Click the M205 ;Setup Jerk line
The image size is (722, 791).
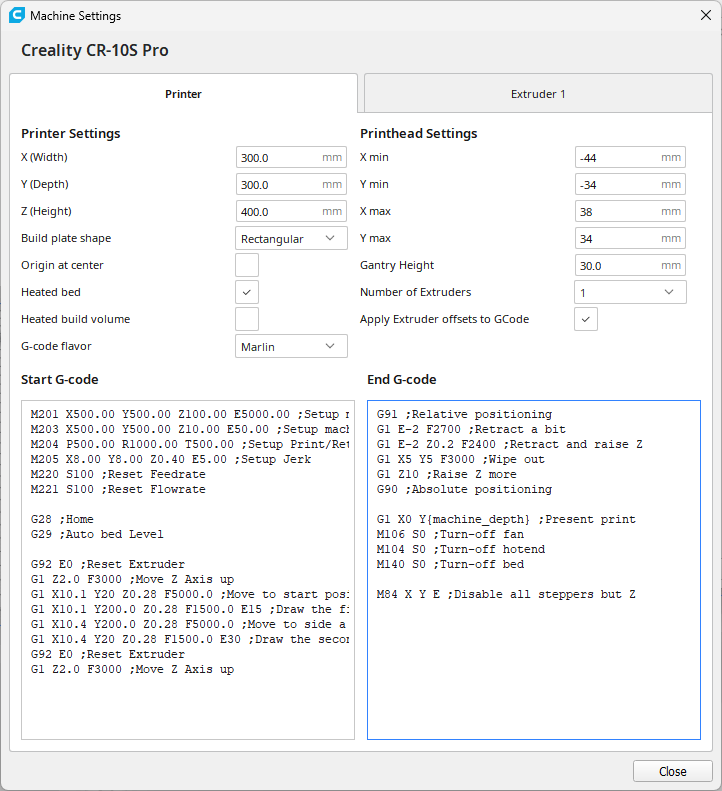(171, 459)
